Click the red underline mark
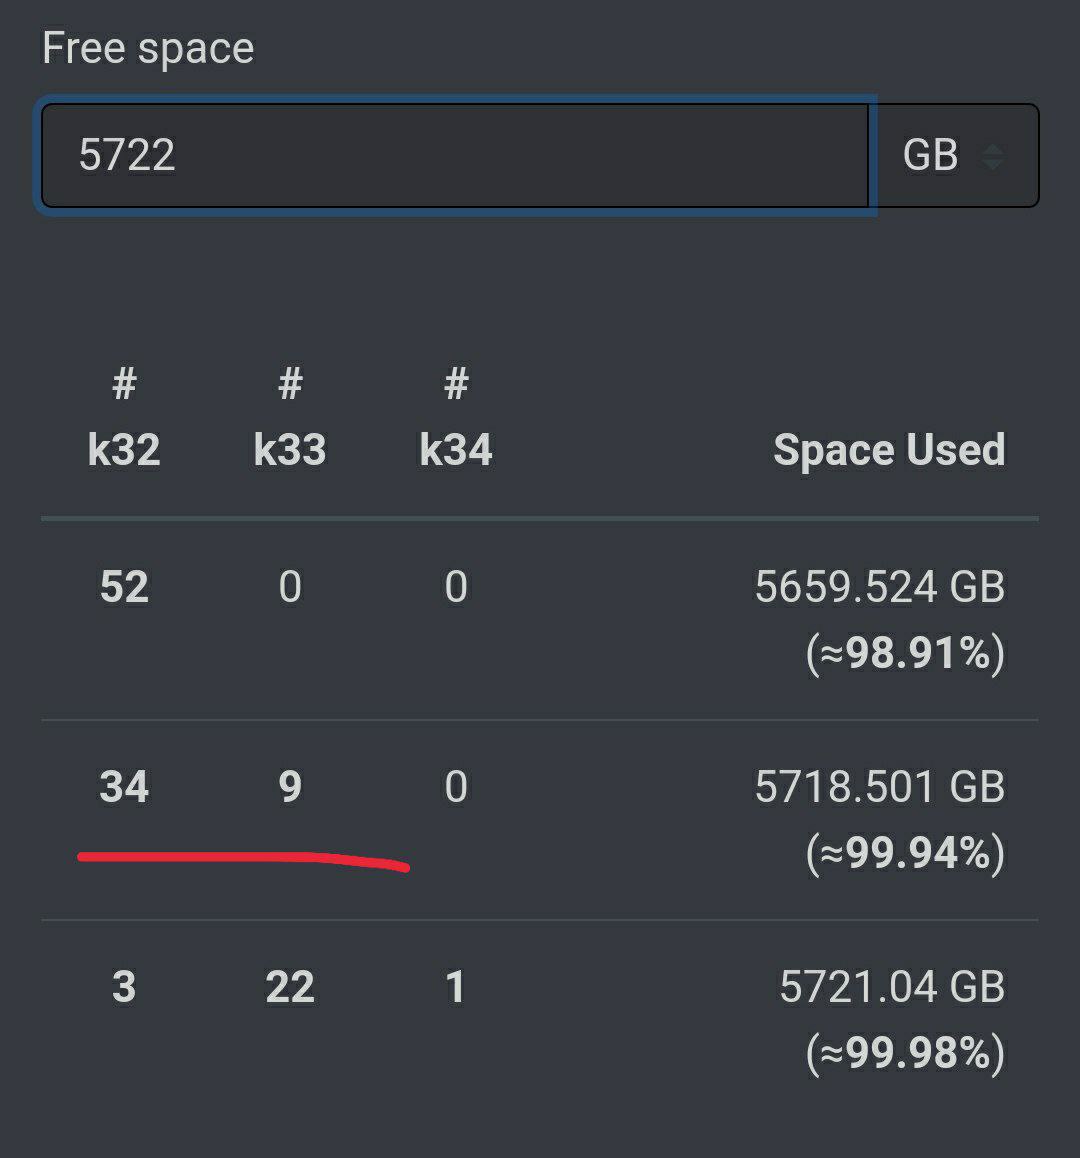 pos(243,858)
